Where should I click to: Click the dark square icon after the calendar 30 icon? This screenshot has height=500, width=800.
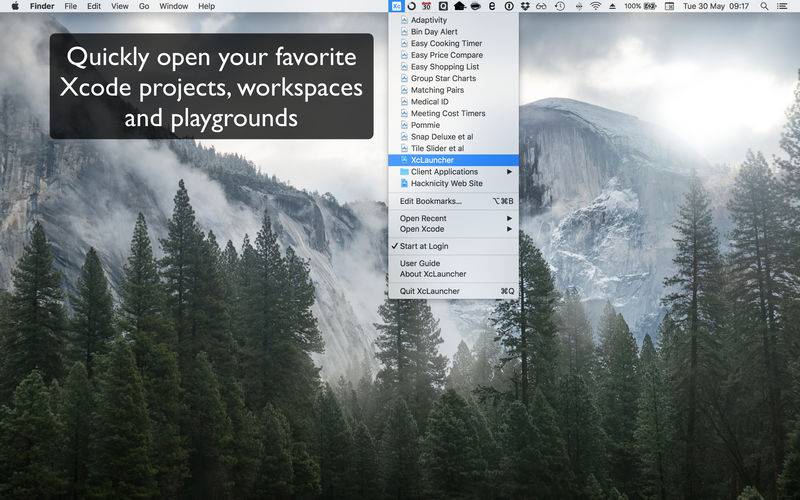click(443, 6)
